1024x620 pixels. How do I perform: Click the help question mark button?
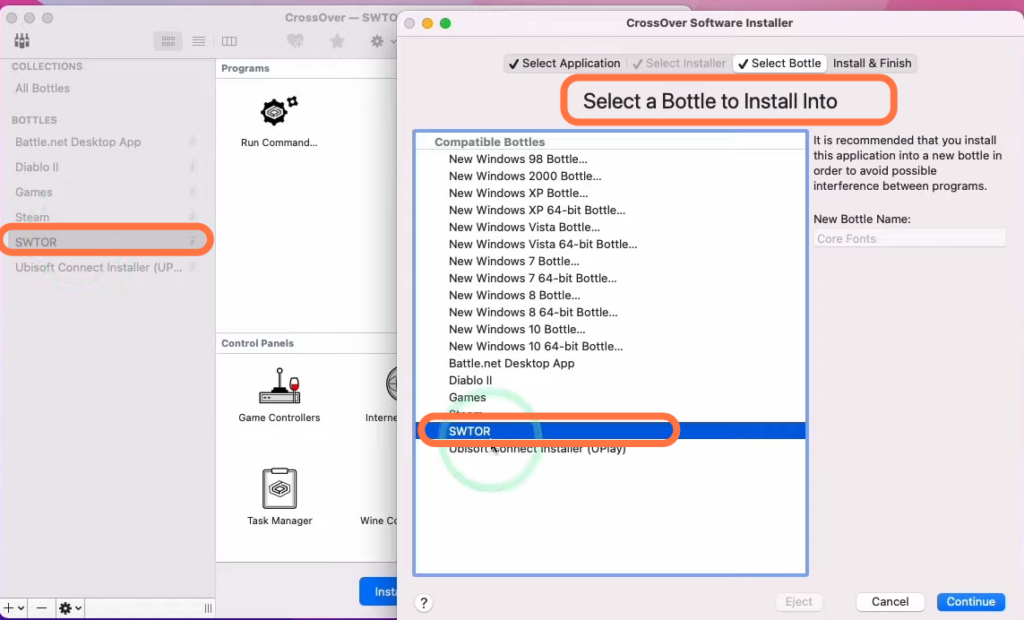pyautogui.click(x=424, y=603)
